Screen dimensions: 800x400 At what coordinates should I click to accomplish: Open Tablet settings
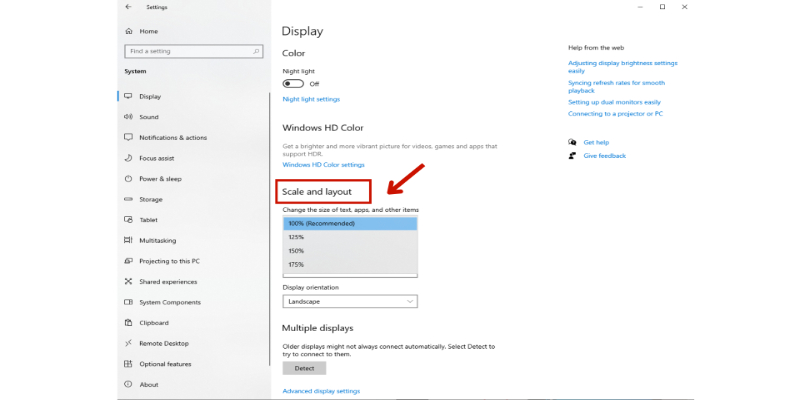click(x=148, y=220)
